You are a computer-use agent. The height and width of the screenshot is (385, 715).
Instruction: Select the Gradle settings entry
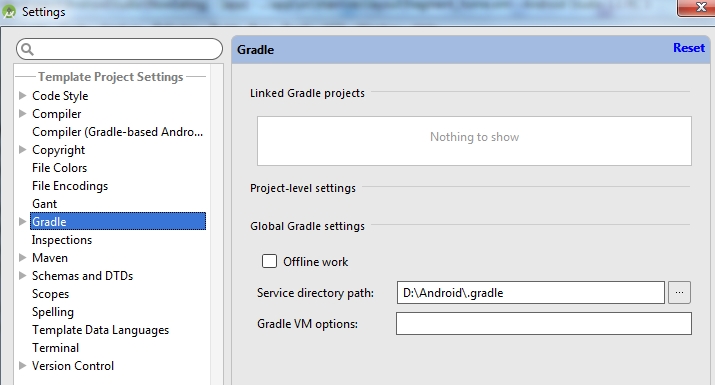click(x=118, y=222)
